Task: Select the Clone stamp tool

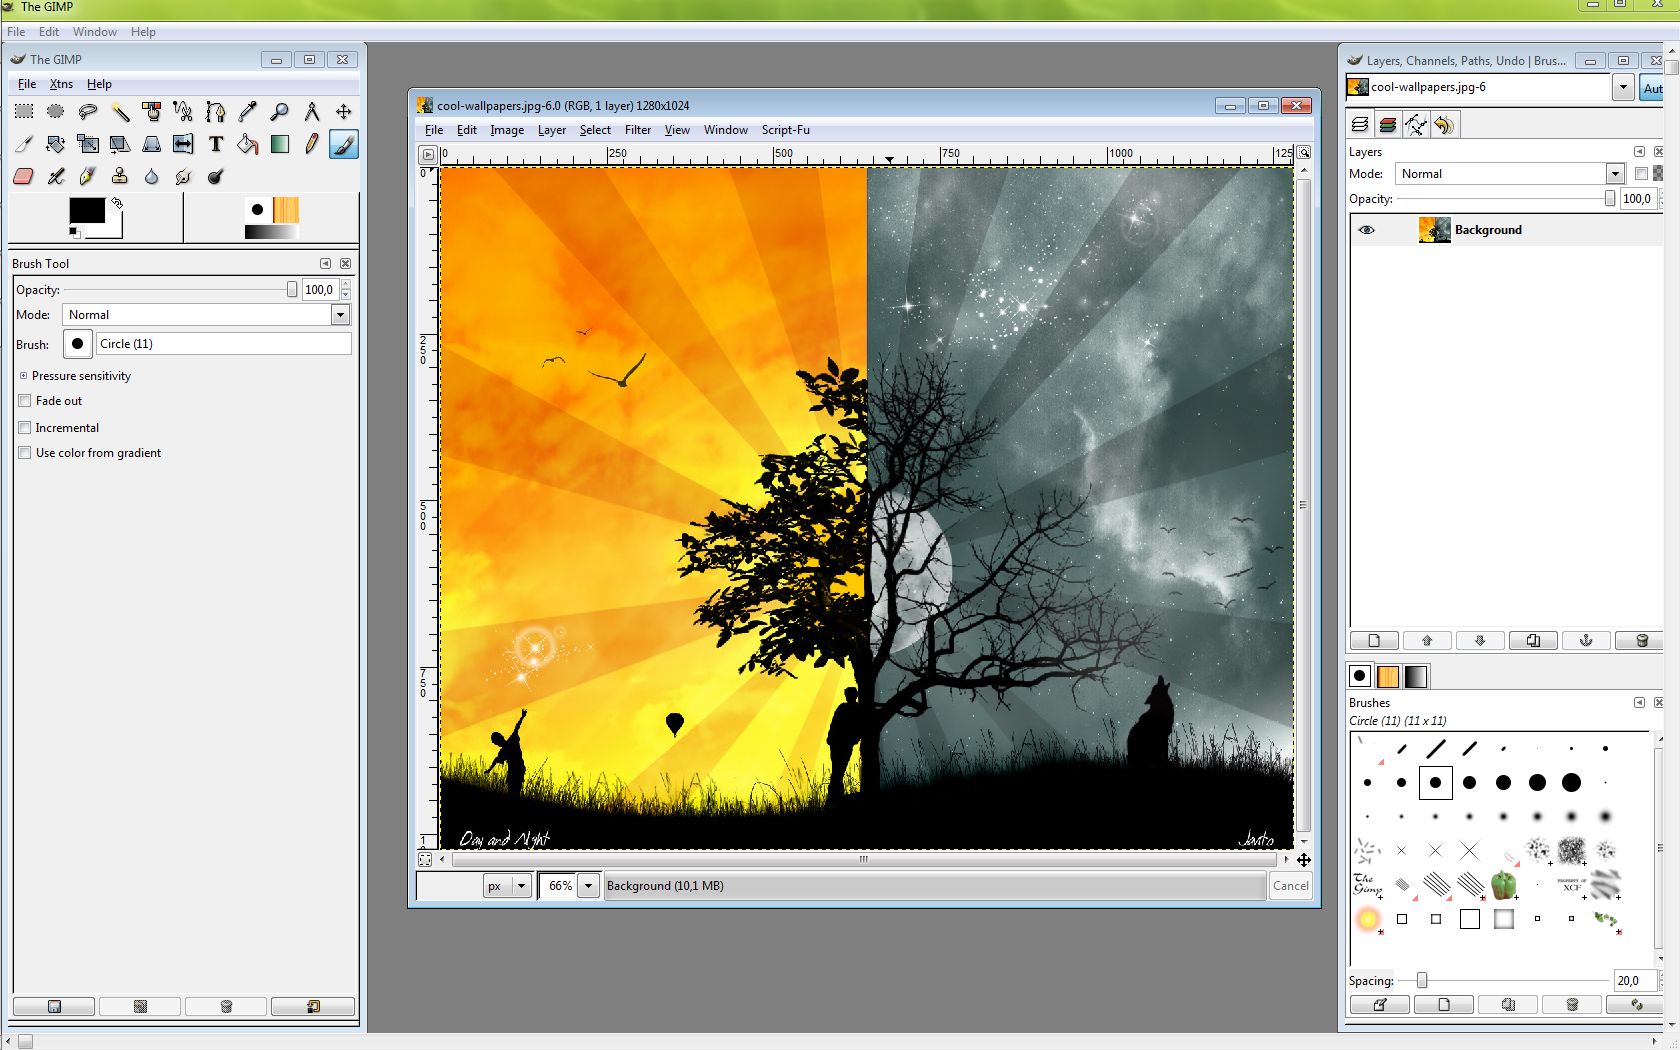Action: 120,176
